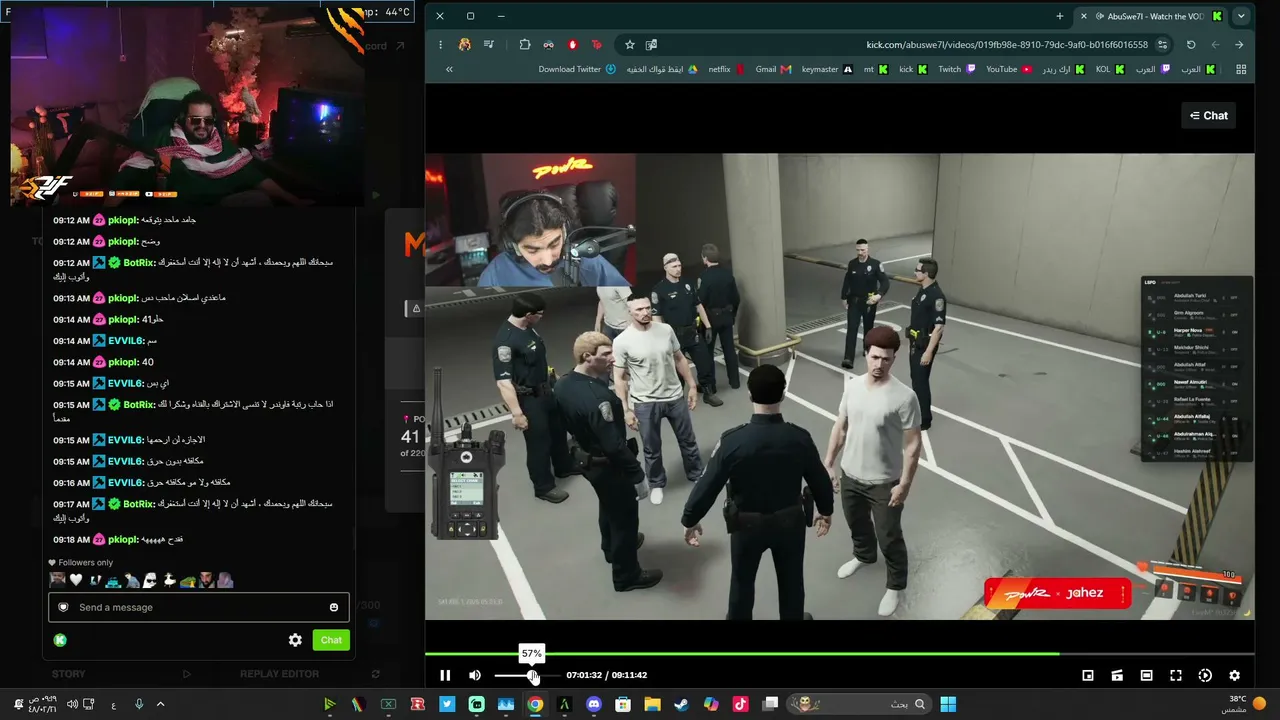Open the Chrome profile avatar
This screenshot has width=1280, height=720.
click(465, 45)
